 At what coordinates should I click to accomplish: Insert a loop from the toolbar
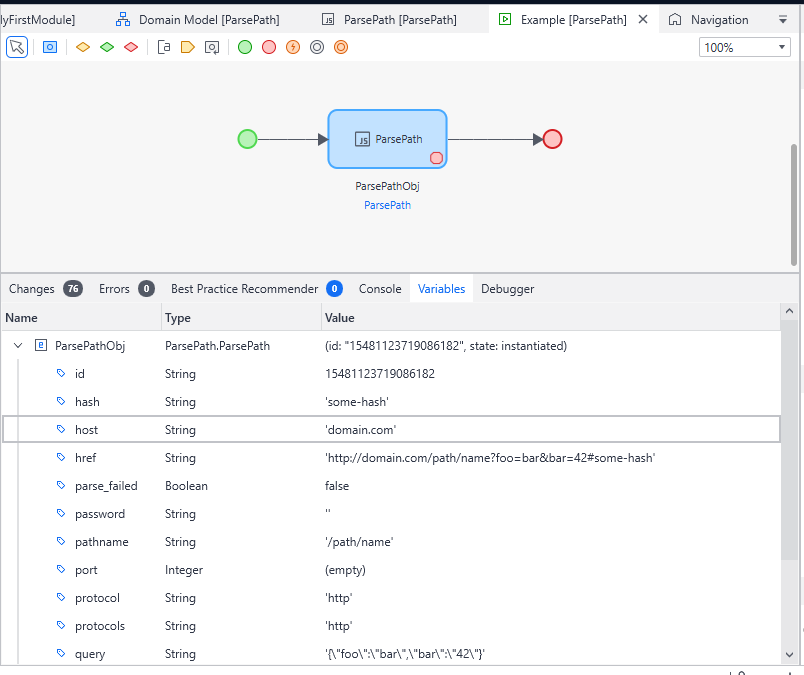164,47
